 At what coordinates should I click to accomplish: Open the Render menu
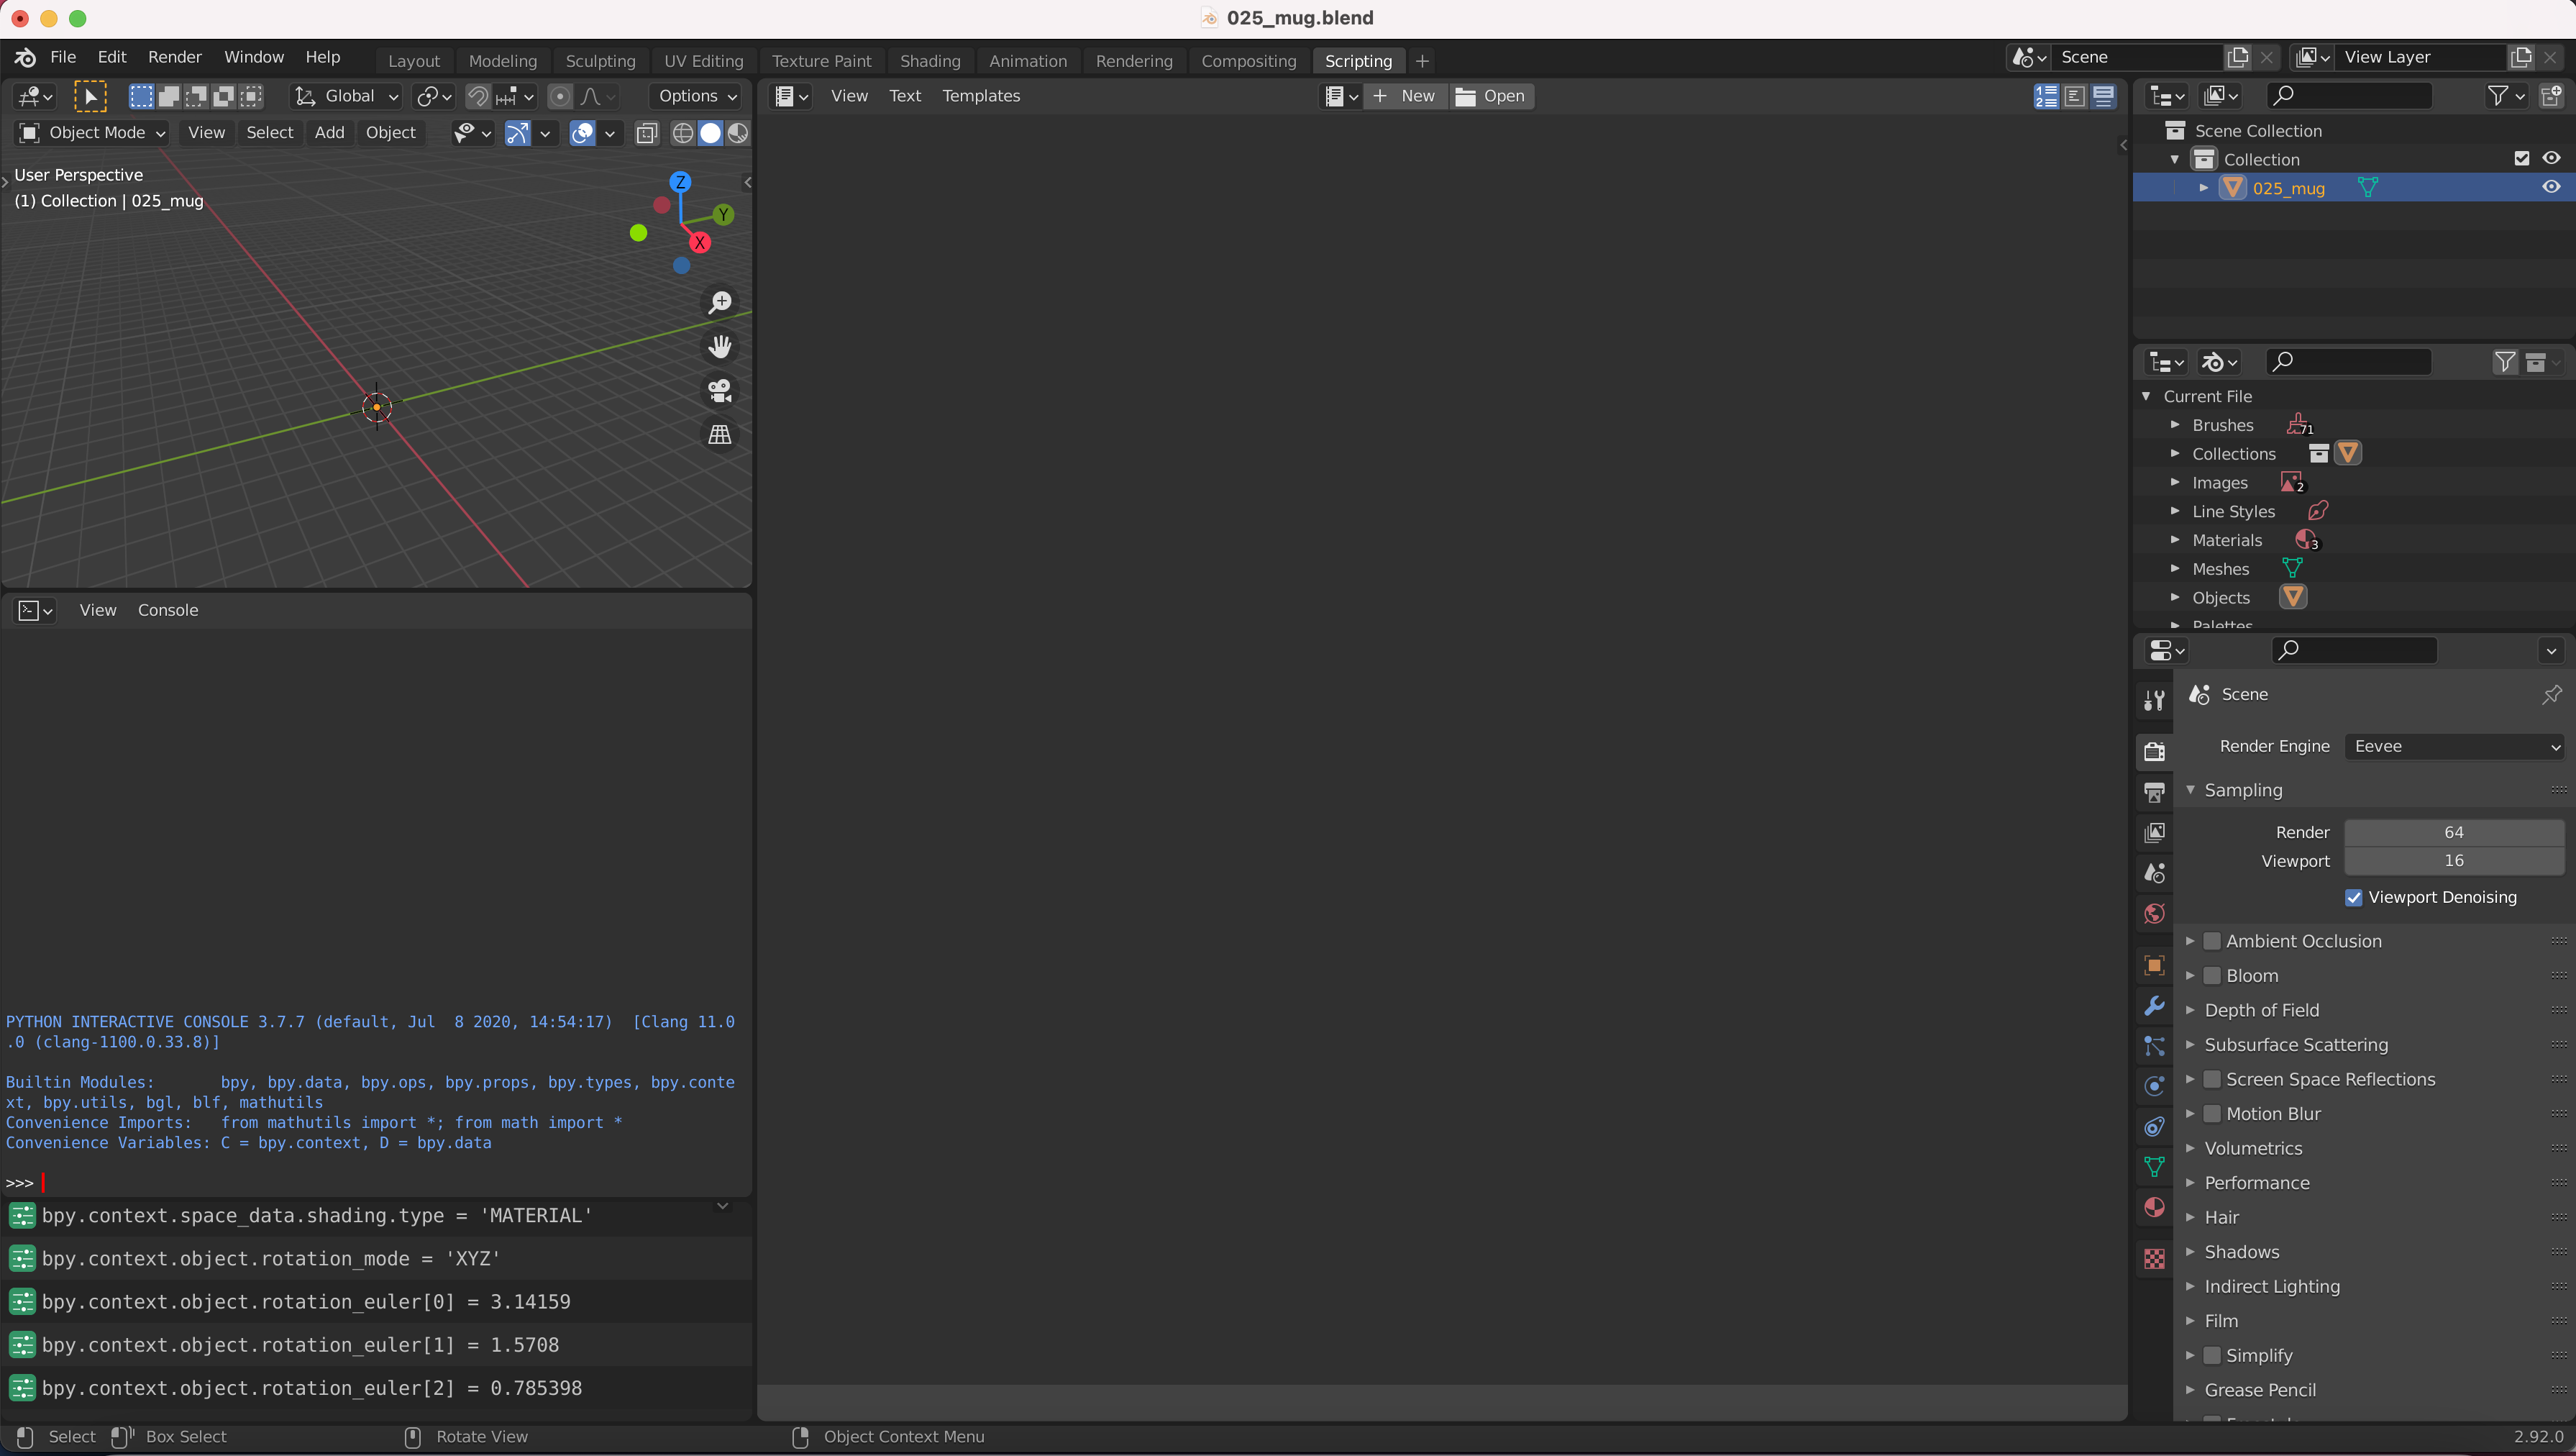(x=175, y=57)
